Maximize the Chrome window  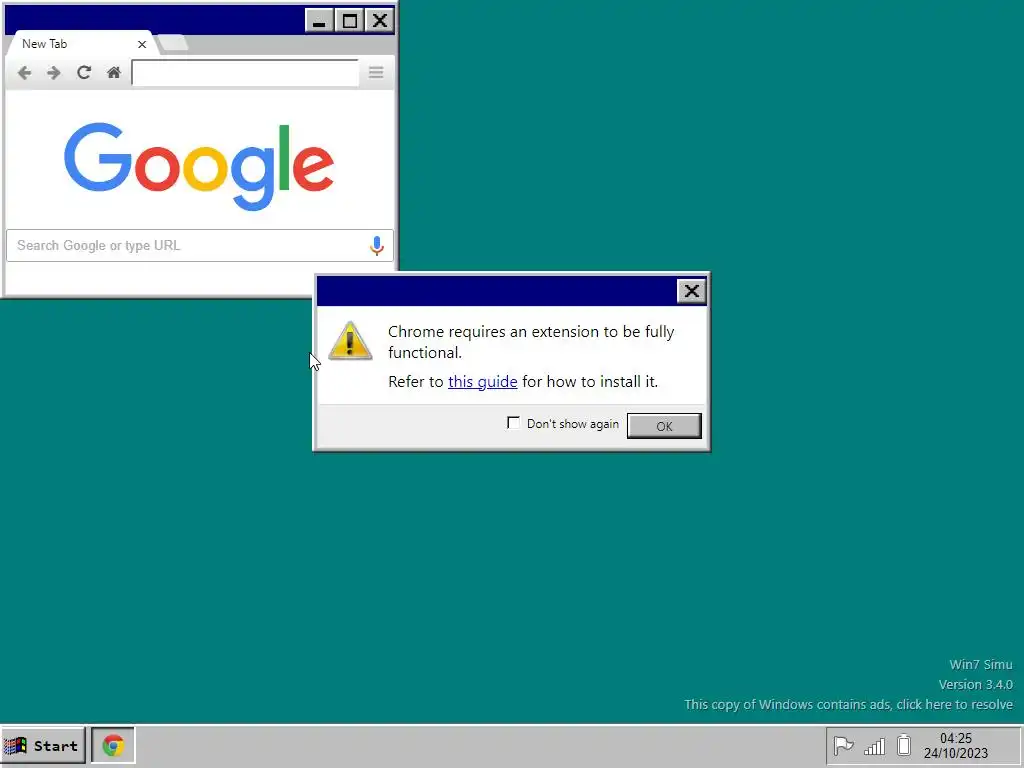[x=349, y=21]
